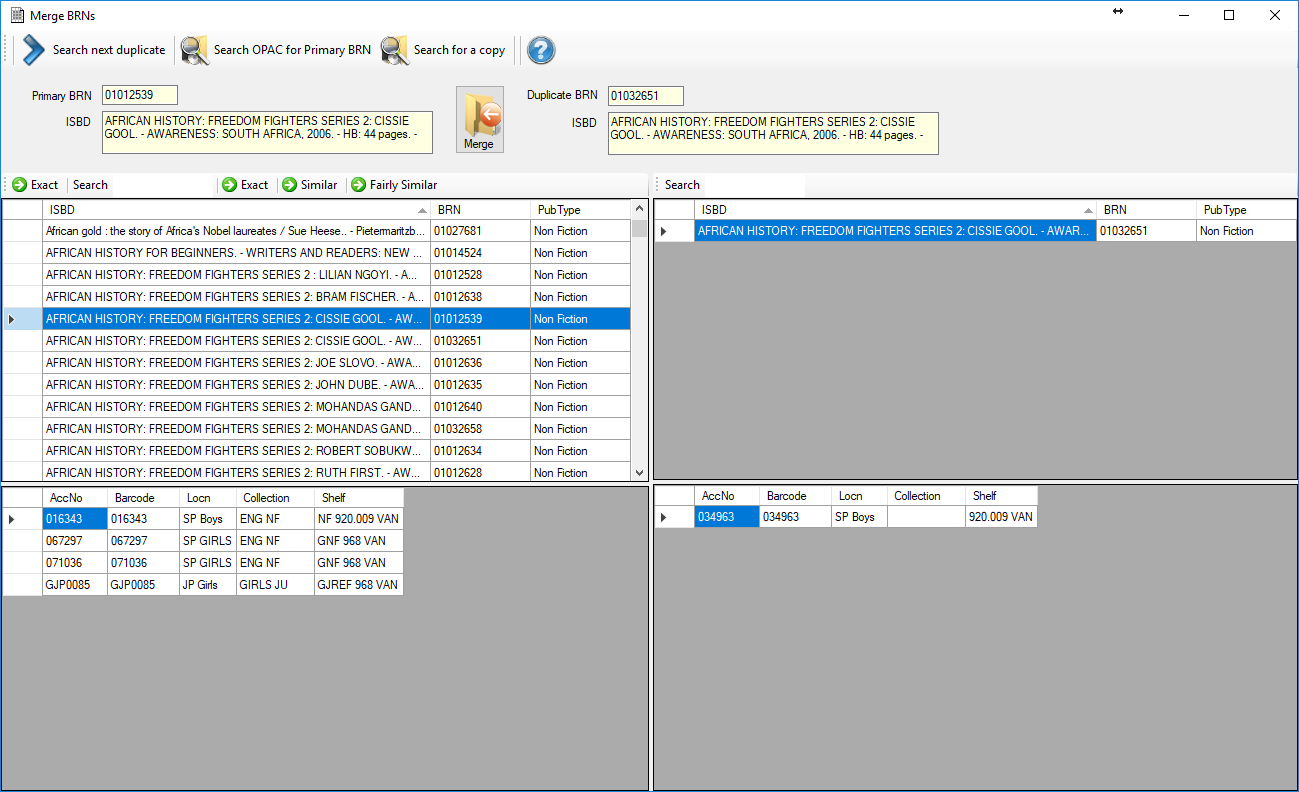Click the left panel Search text box

[164, 185]
